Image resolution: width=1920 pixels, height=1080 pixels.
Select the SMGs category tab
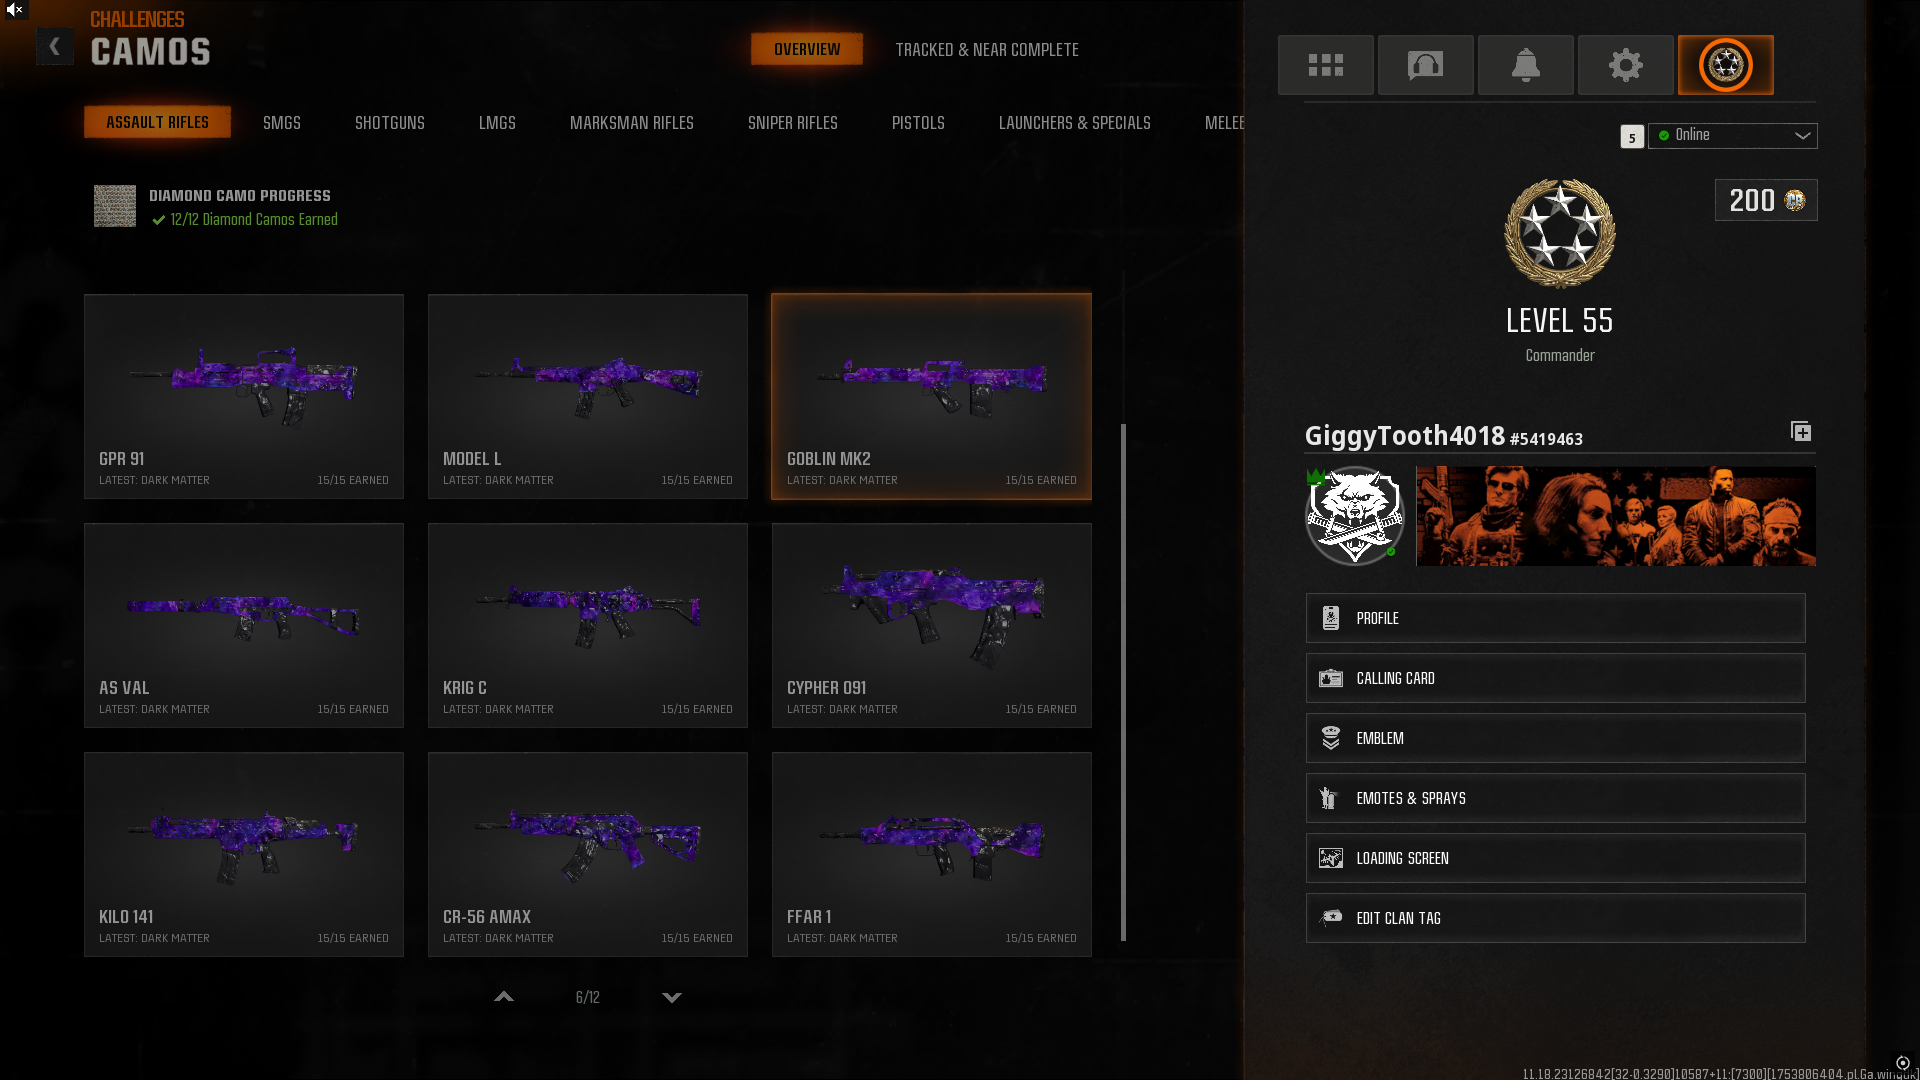[282, 123]
